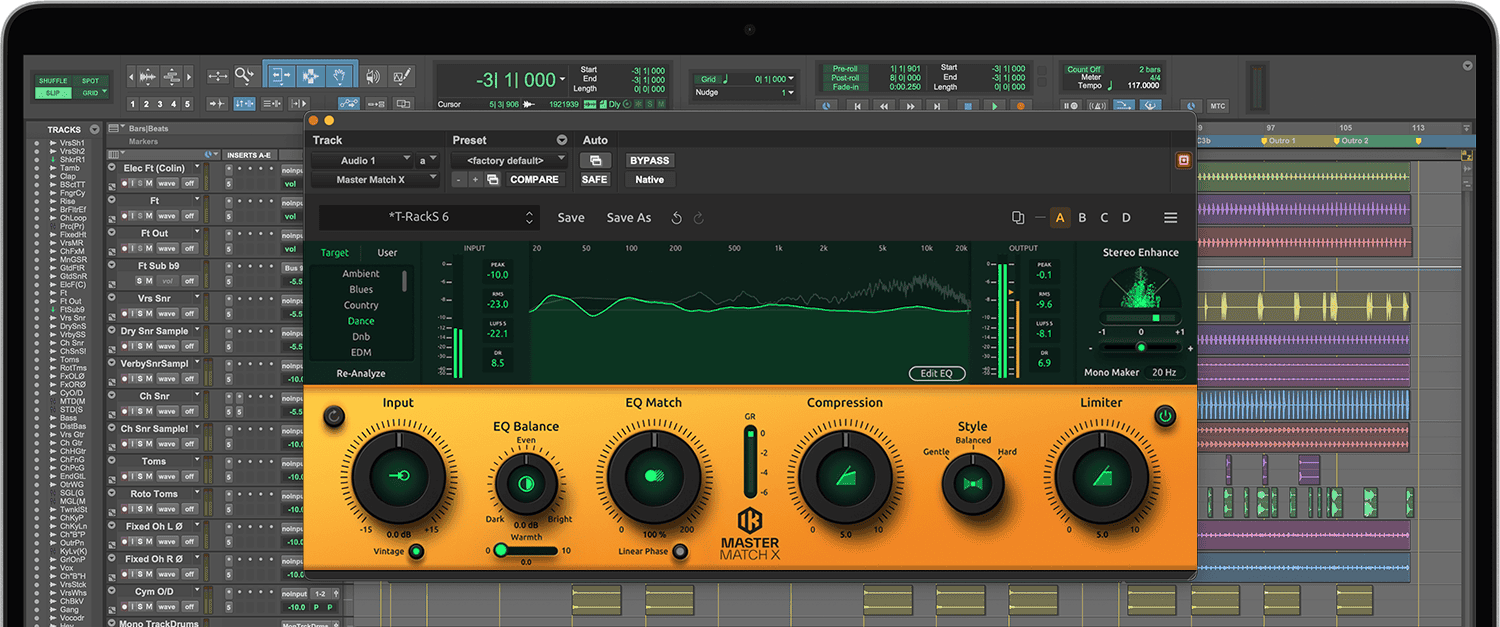
Task: Open the hamburger menu in Master Match X
Action: click(x=1170, y=218)
